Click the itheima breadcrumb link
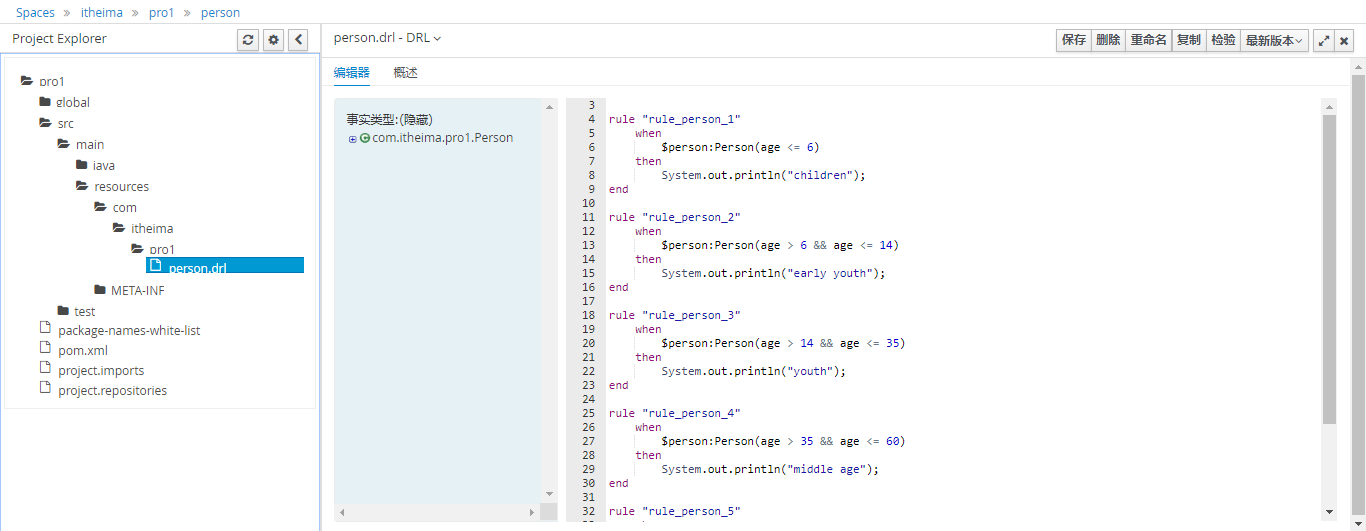Viewport: 1366px width, 531px height. [101, 13]
